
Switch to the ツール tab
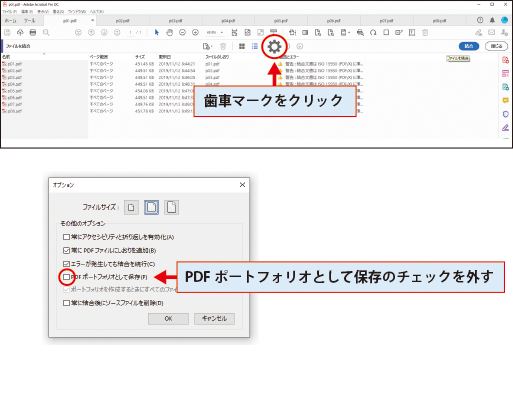tap(29, 21)
